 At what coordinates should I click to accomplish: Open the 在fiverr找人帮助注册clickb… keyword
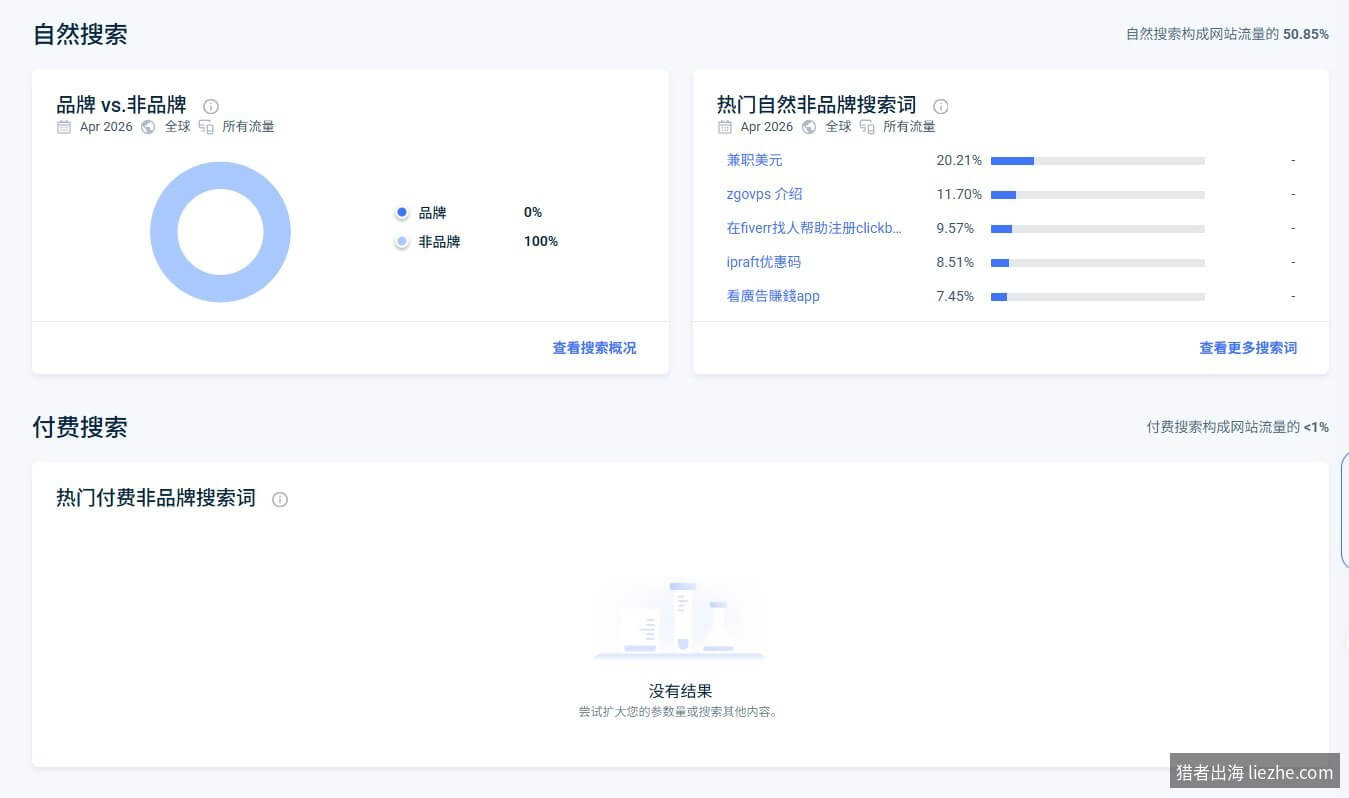[x=814, y=228]
